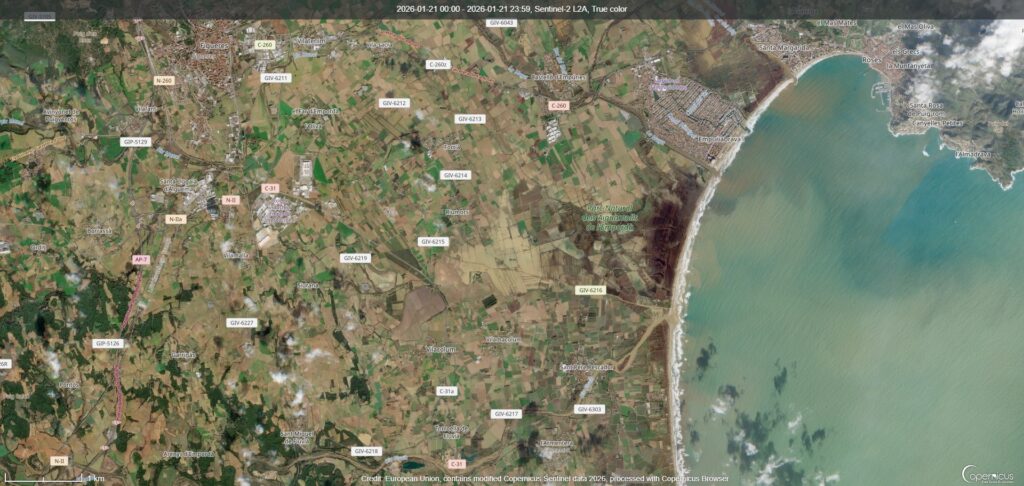Click the GIV-6219 road label

[x=355, y=258]
